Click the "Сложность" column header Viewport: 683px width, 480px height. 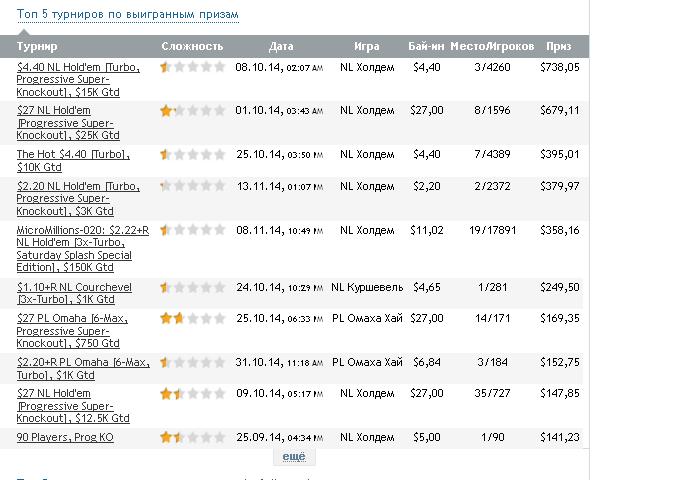pyautogui.click(x=192, y=47)
